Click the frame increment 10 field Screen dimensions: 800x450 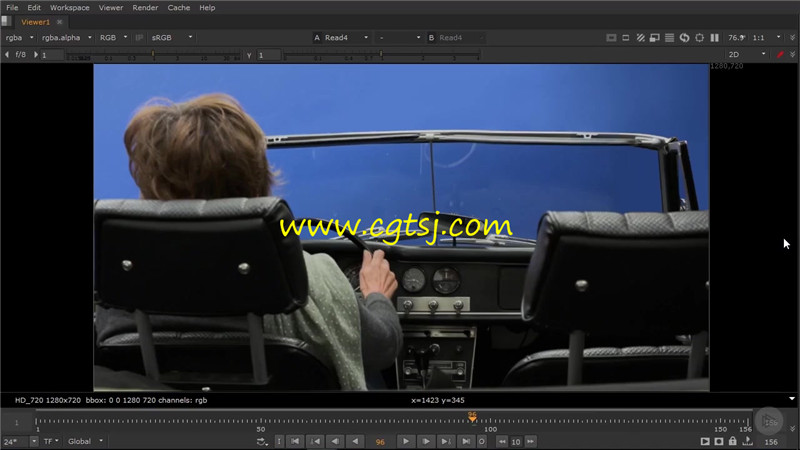click(516, 442)
